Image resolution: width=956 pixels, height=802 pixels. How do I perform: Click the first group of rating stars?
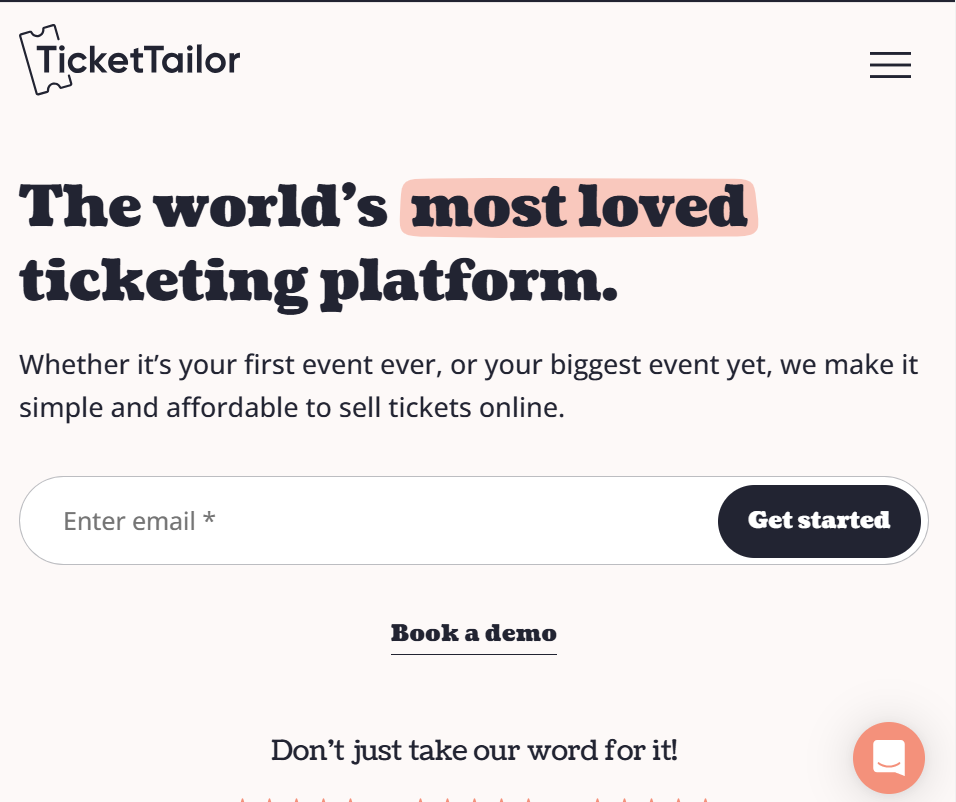(x=295, y=799)
